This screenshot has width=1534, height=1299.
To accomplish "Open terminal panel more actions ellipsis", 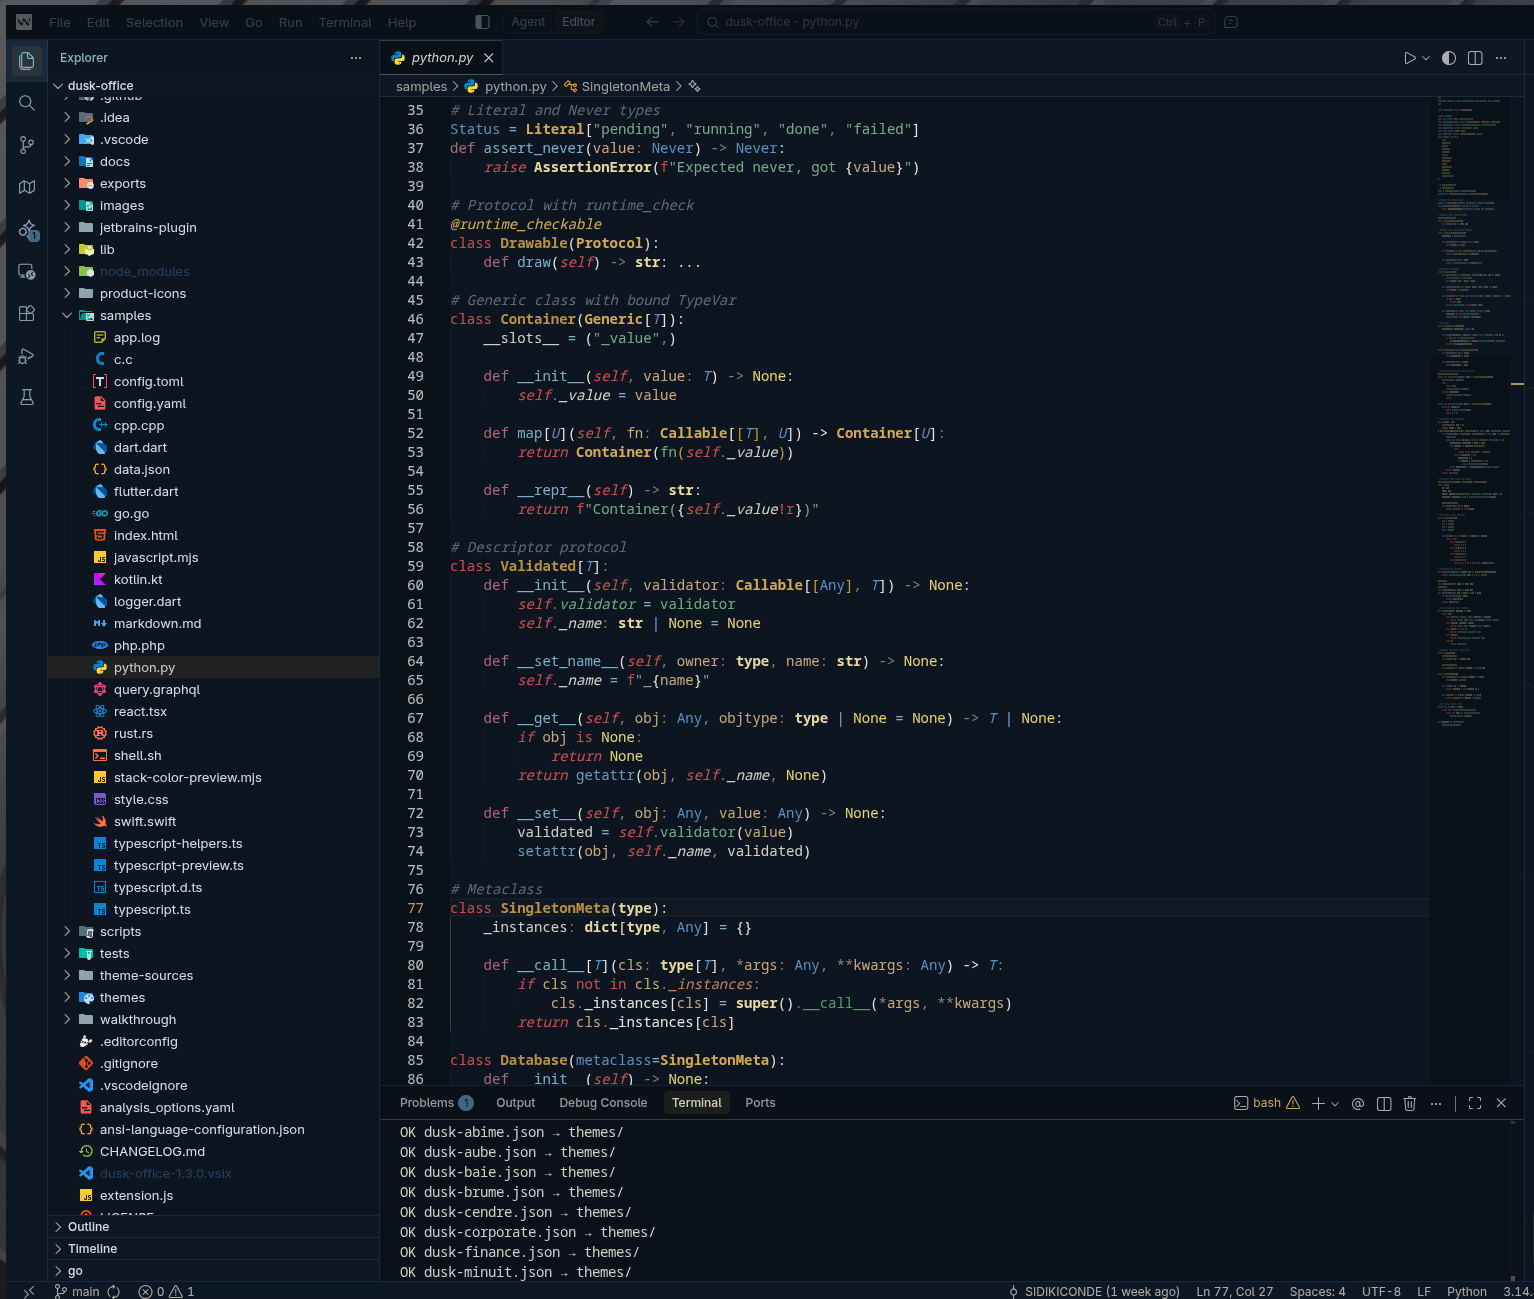I will (x=1436, y=1103).
